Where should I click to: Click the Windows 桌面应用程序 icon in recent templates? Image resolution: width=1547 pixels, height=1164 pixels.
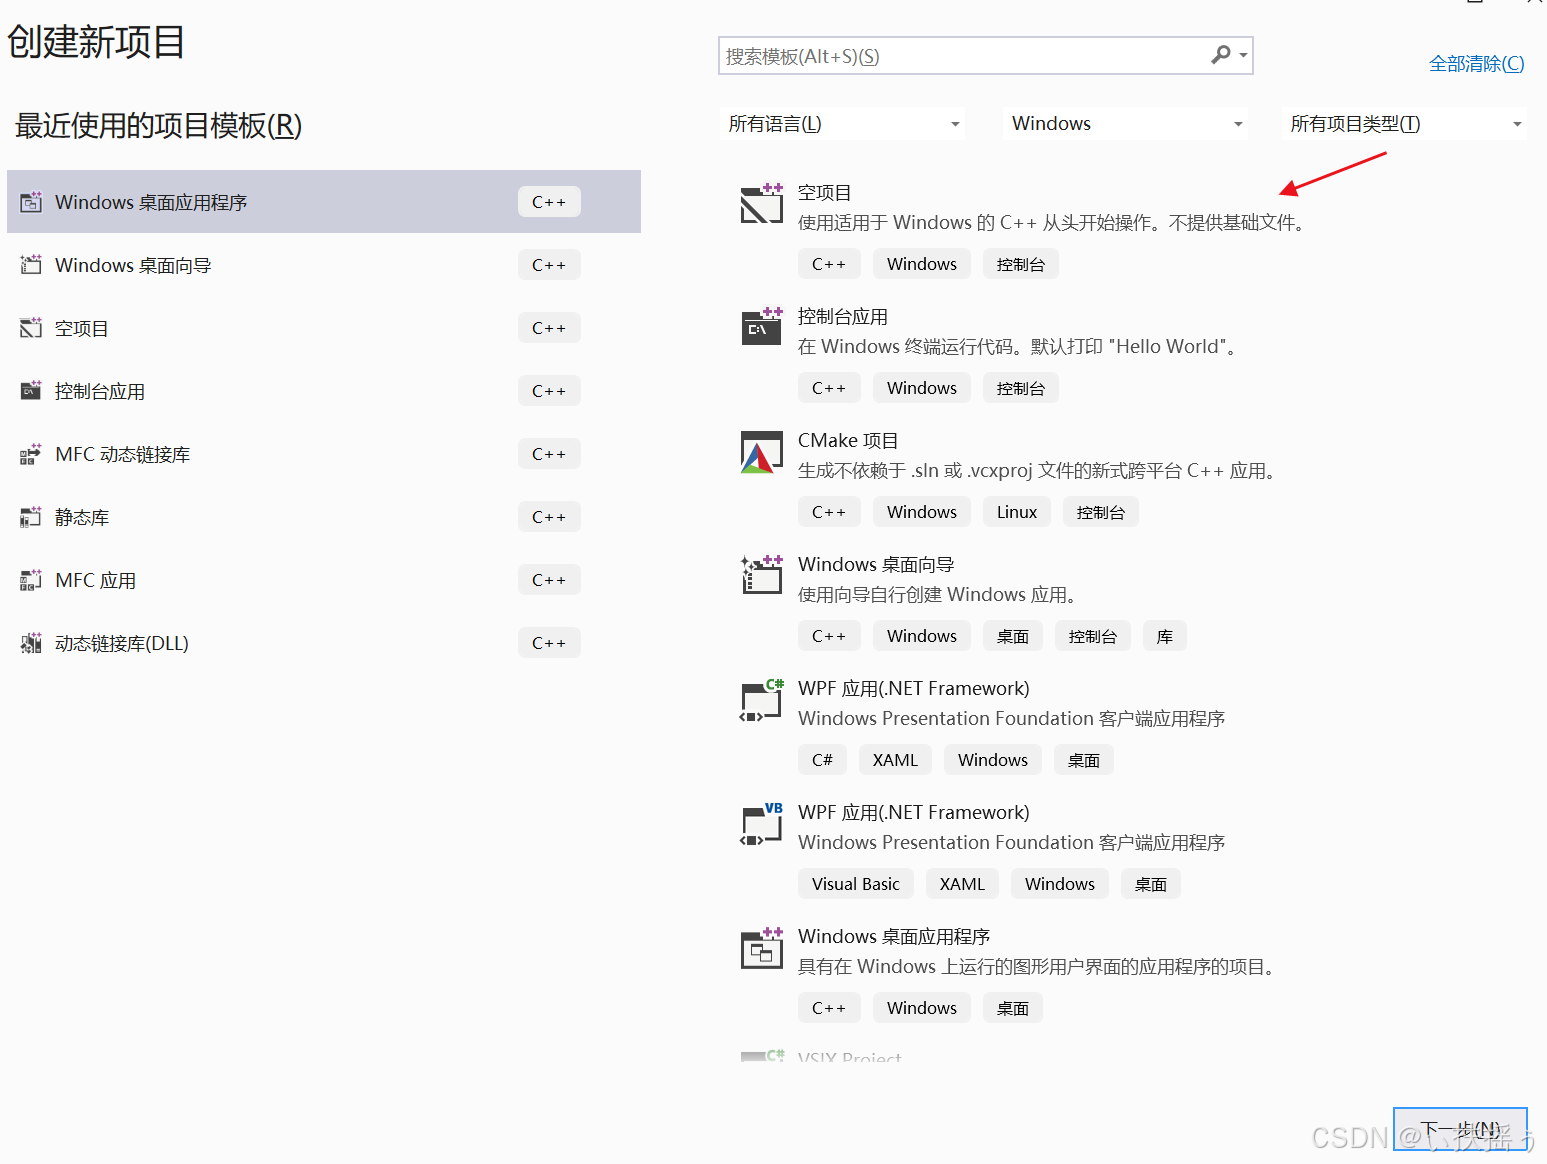click(31, 202)
